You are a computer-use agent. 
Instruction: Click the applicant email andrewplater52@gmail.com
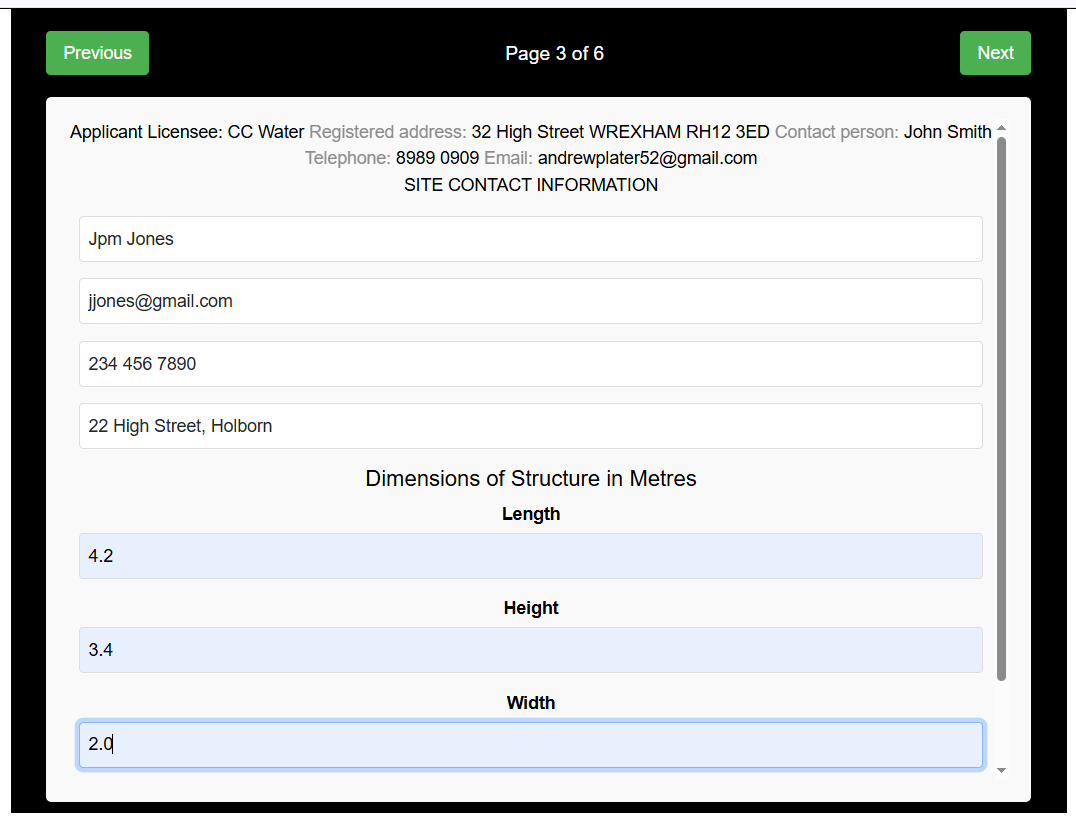click(x=647, y=157)
